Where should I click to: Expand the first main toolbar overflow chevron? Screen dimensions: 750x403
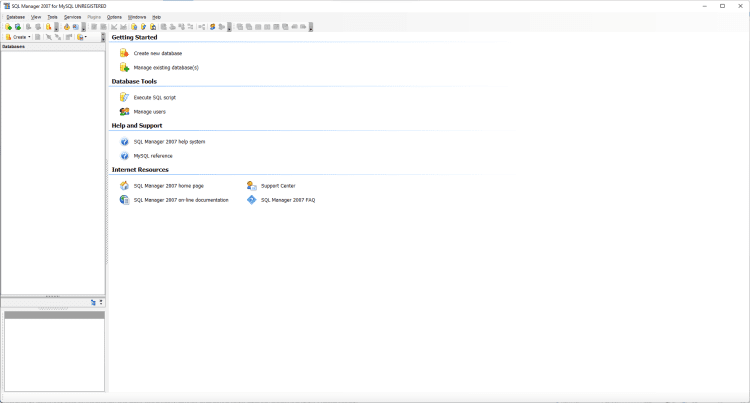[x=56, y=27]
